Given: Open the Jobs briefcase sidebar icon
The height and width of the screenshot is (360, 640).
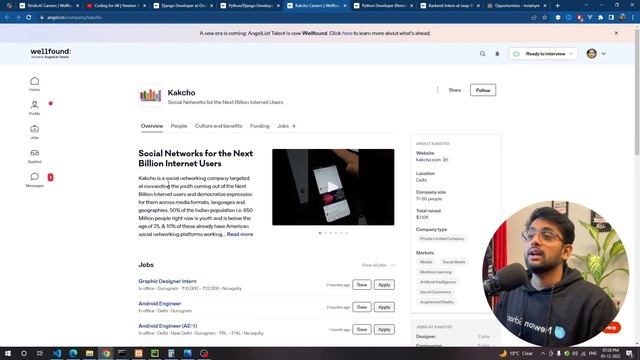Looking at the screenshot, I should point(35,129).
